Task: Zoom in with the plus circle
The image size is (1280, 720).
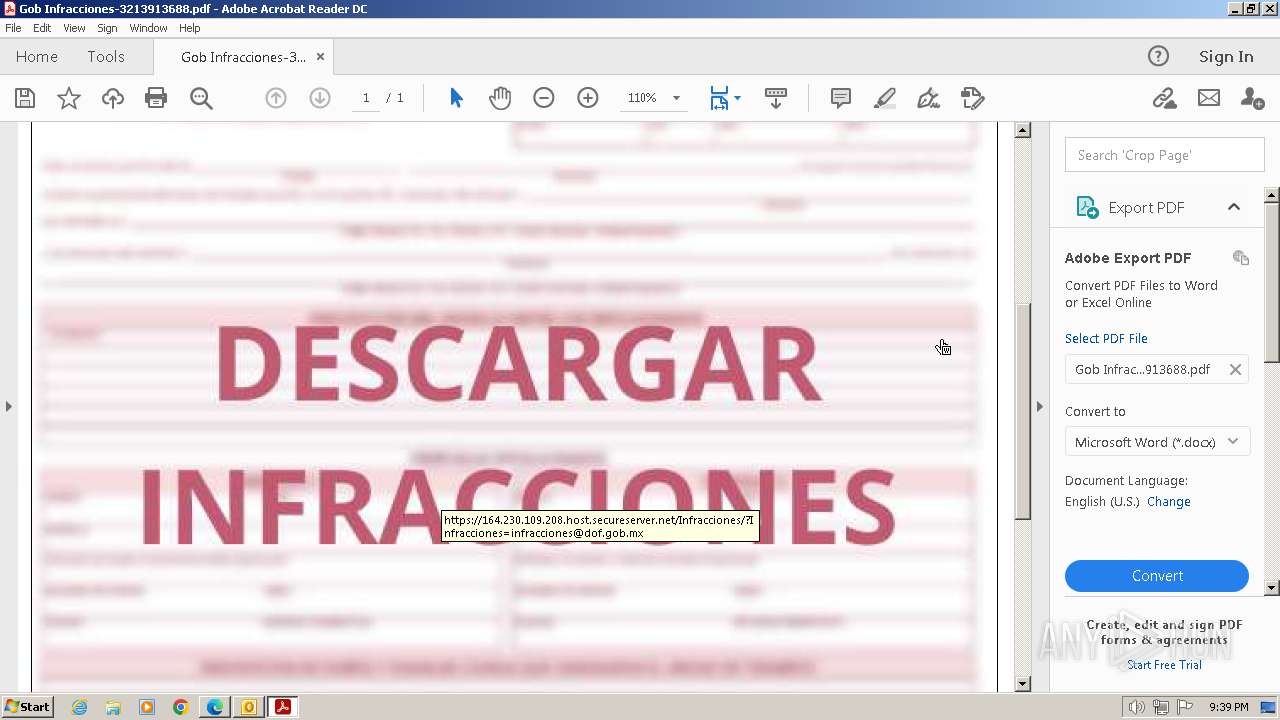Action: pos(588,98)
